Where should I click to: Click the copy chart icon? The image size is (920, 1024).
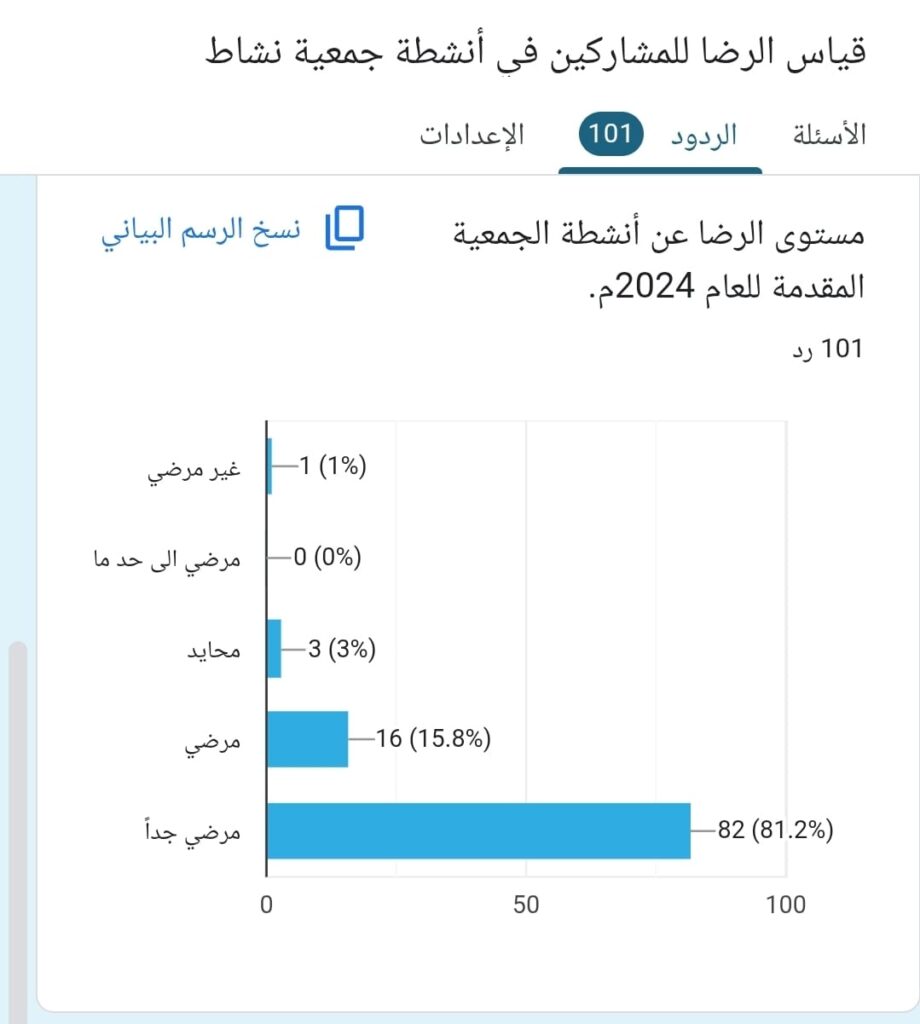click(345, 228)
